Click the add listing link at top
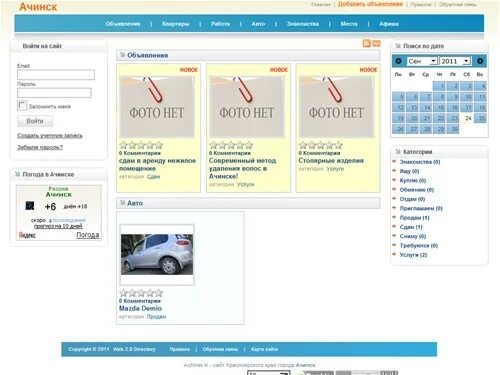Viewport: 500px width, 375px height. [370, 4]
